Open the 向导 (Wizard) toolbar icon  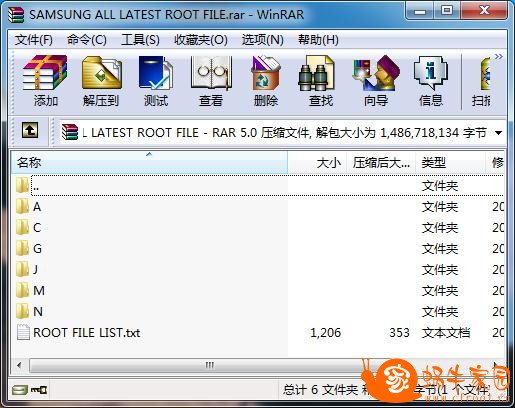(x=376, y=73)
